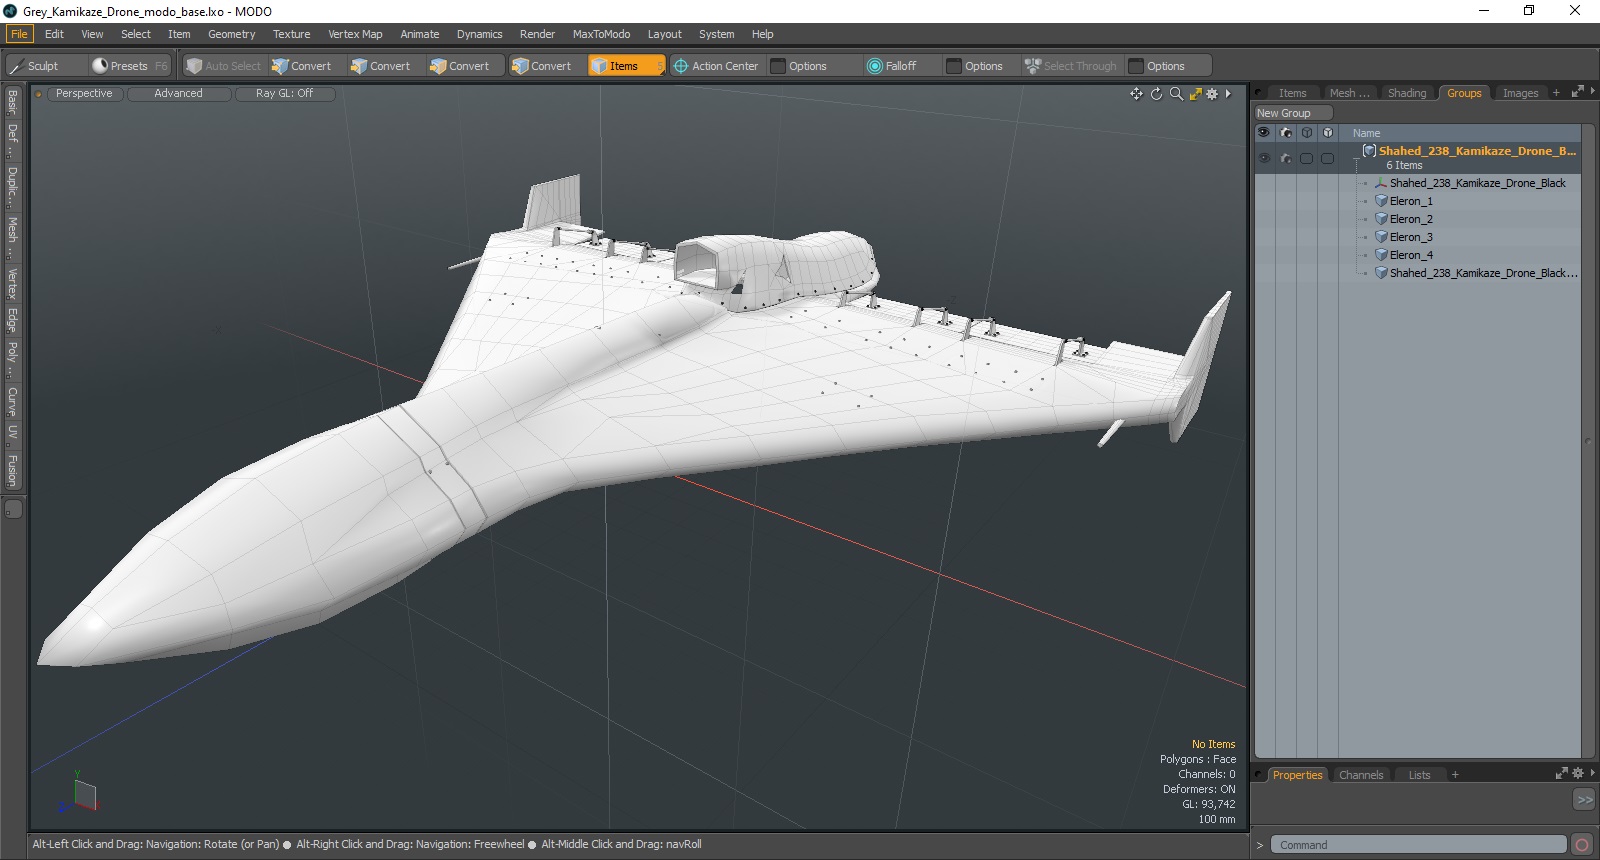Click the Shahed_238 group item icon
This screenshot has width=1600, height=860.
pos(1370,151)
